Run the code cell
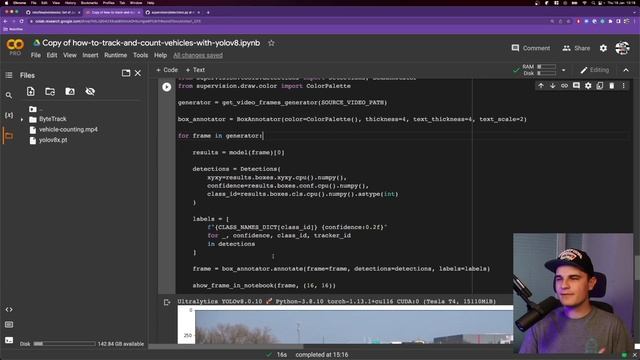Screen dimensions: 640x360 167,87
